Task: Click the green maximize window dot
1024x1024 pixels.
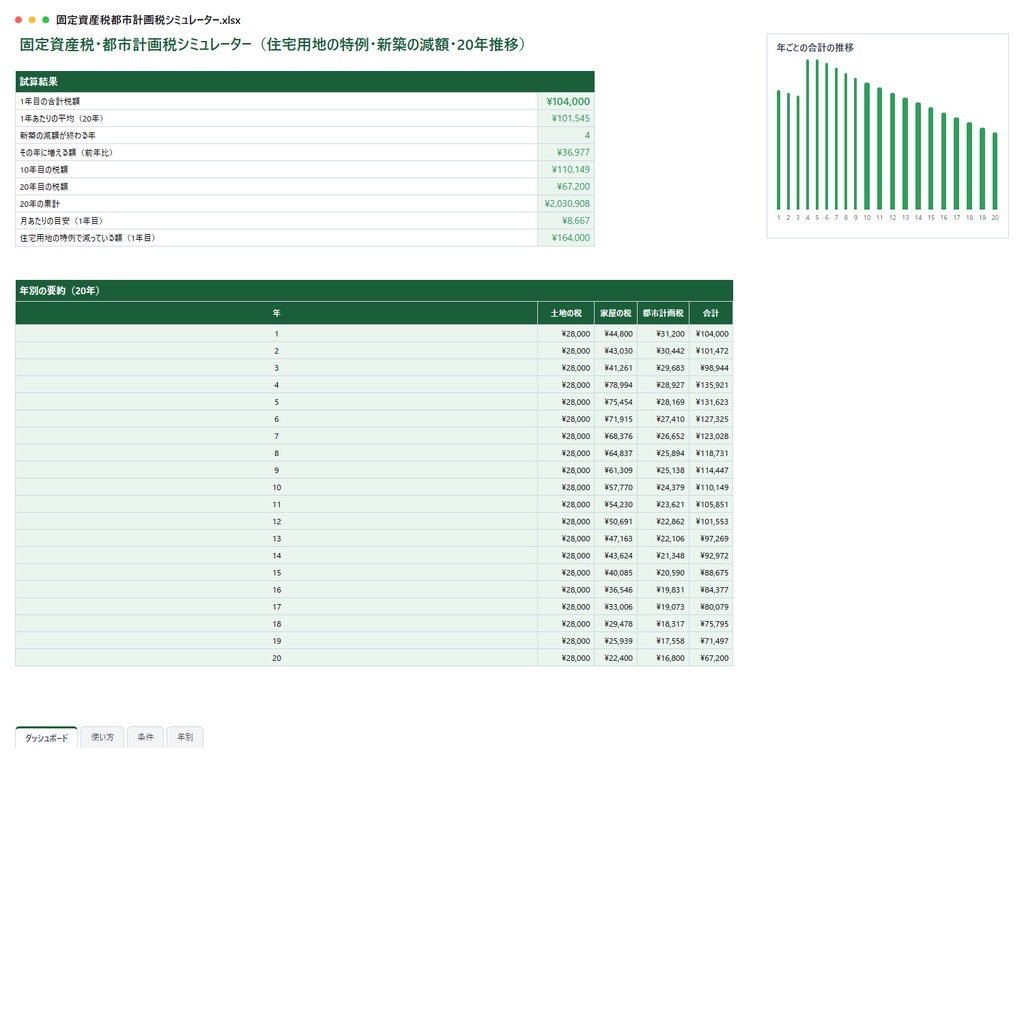Action: [x=46, y=20]
